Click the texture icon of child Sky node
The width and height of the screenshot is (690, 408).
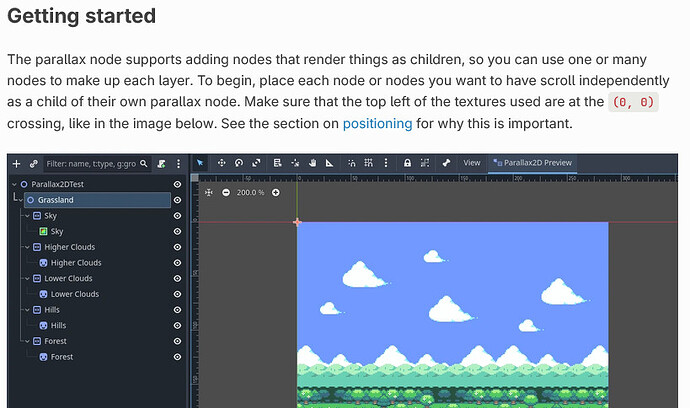coord(43,231)
